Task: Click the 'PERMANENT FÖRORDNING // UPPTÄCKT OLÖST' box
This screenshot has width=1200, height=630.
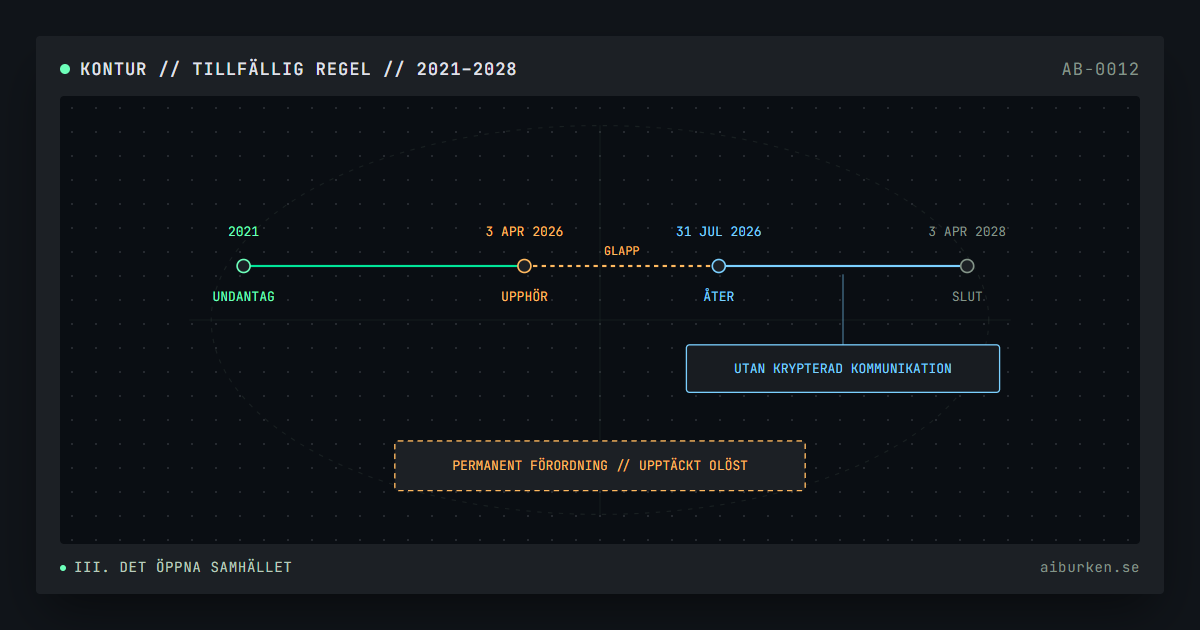Action: pos(600,466)
